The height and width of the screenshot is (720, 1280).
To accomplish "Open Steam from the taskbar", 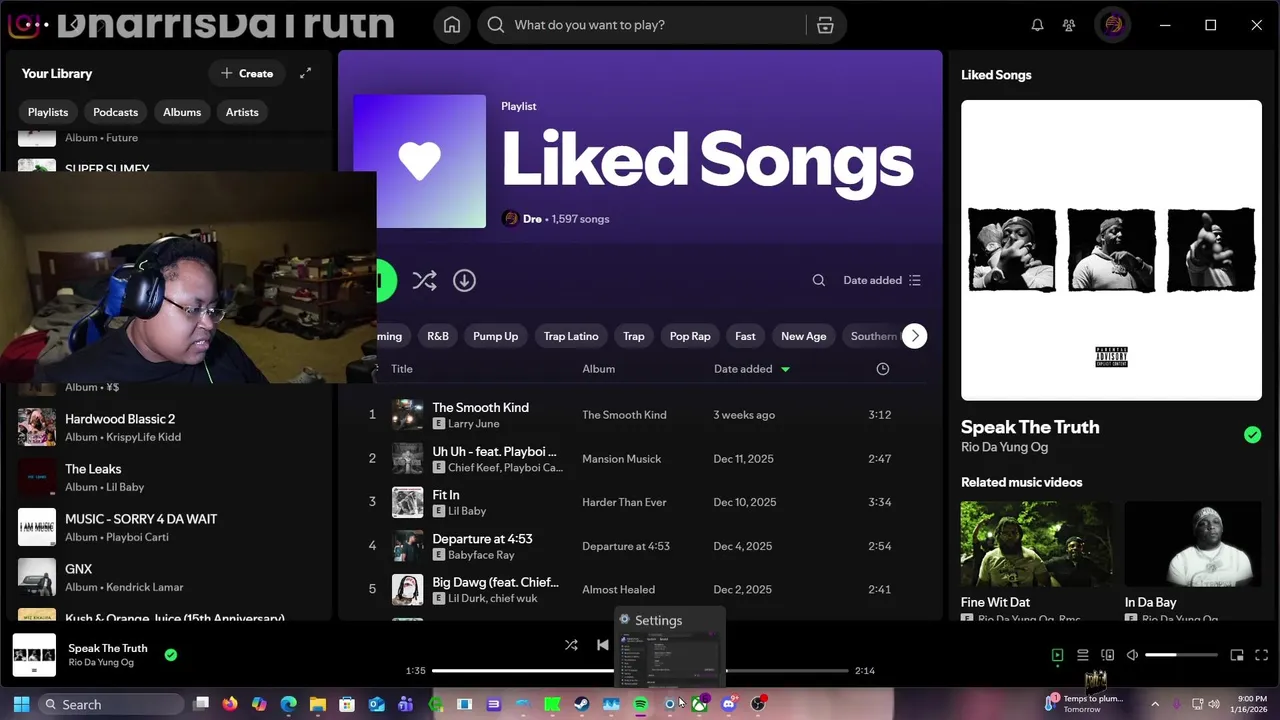I will tap(581, 704).
